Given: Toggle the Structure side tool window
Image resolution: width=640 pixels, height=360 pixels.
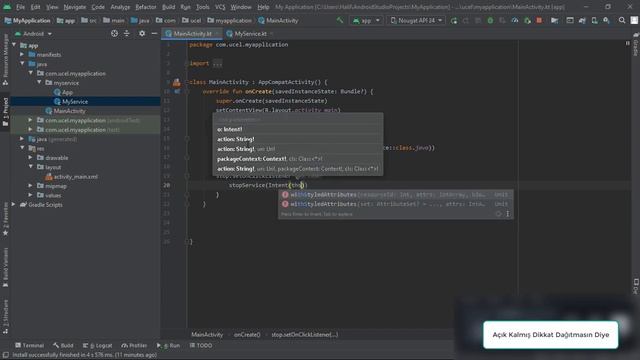Looking at the screenshot, I should pos(5,317).
